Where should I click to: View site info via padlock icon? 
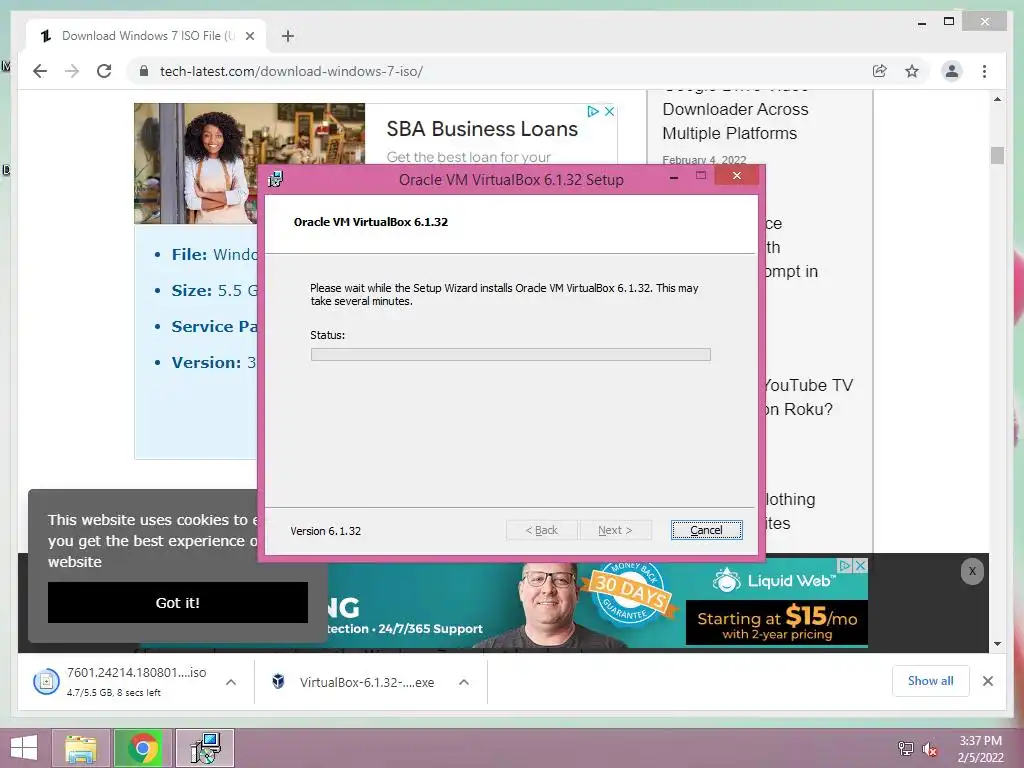click(x=144, y=71)
